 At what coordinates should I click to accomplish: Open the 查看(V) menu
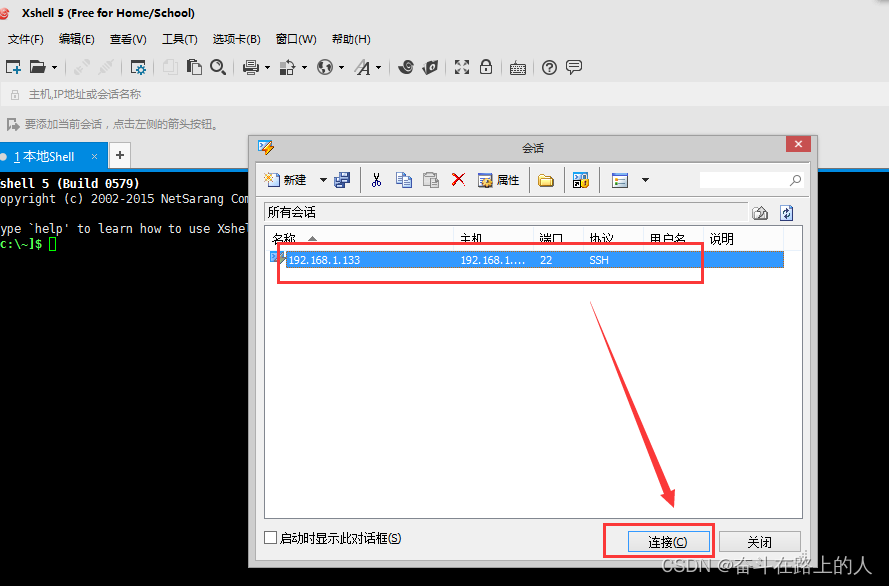pos(128,39)
